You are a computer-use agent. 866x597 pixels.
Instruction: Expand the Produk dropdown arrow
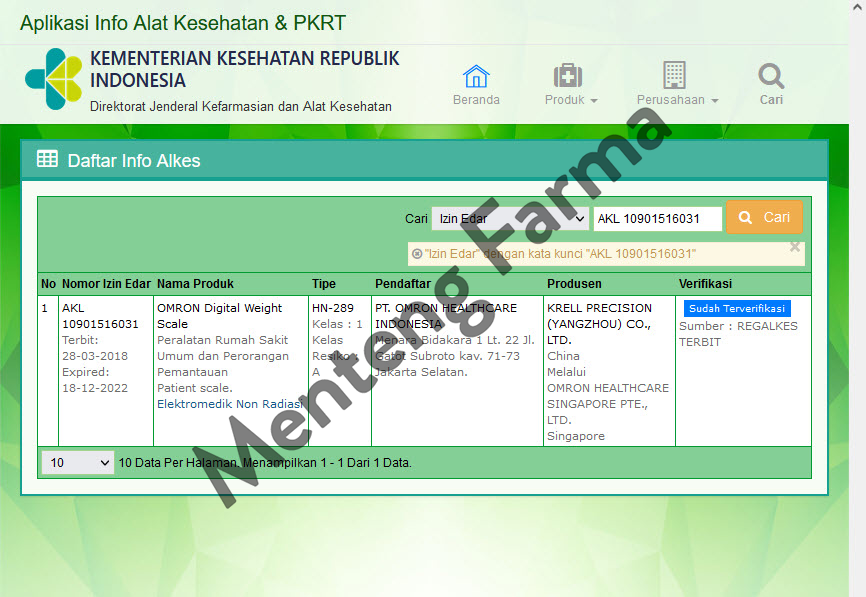[592, 100]
